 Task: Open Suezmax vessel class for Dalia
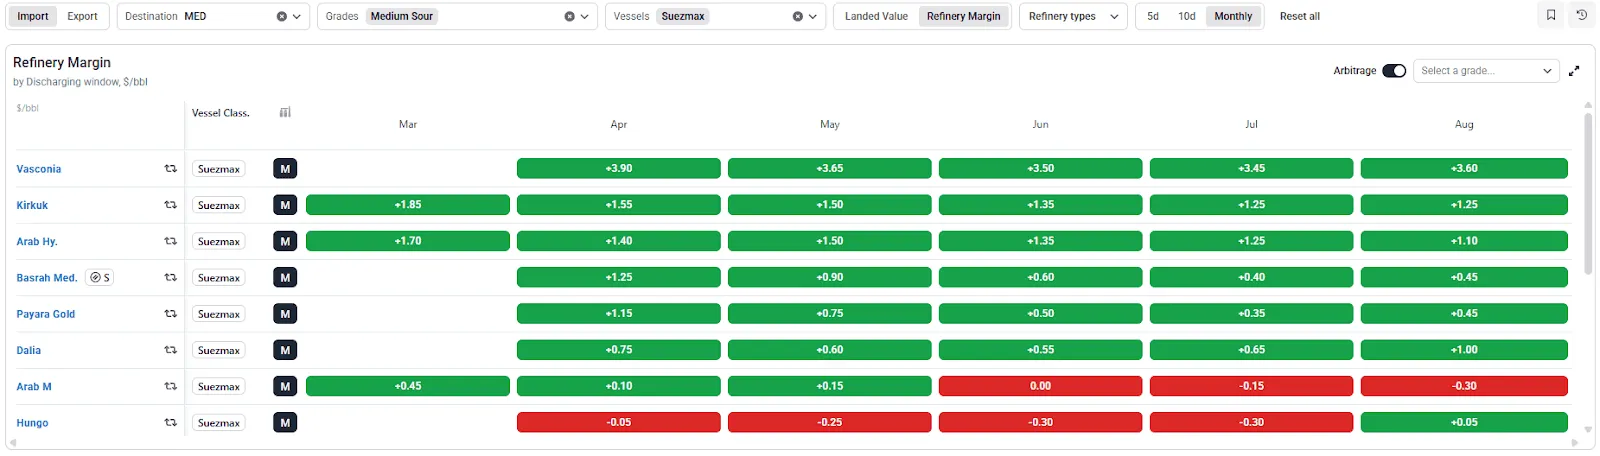pyautogui.click(x=219, y=350)
